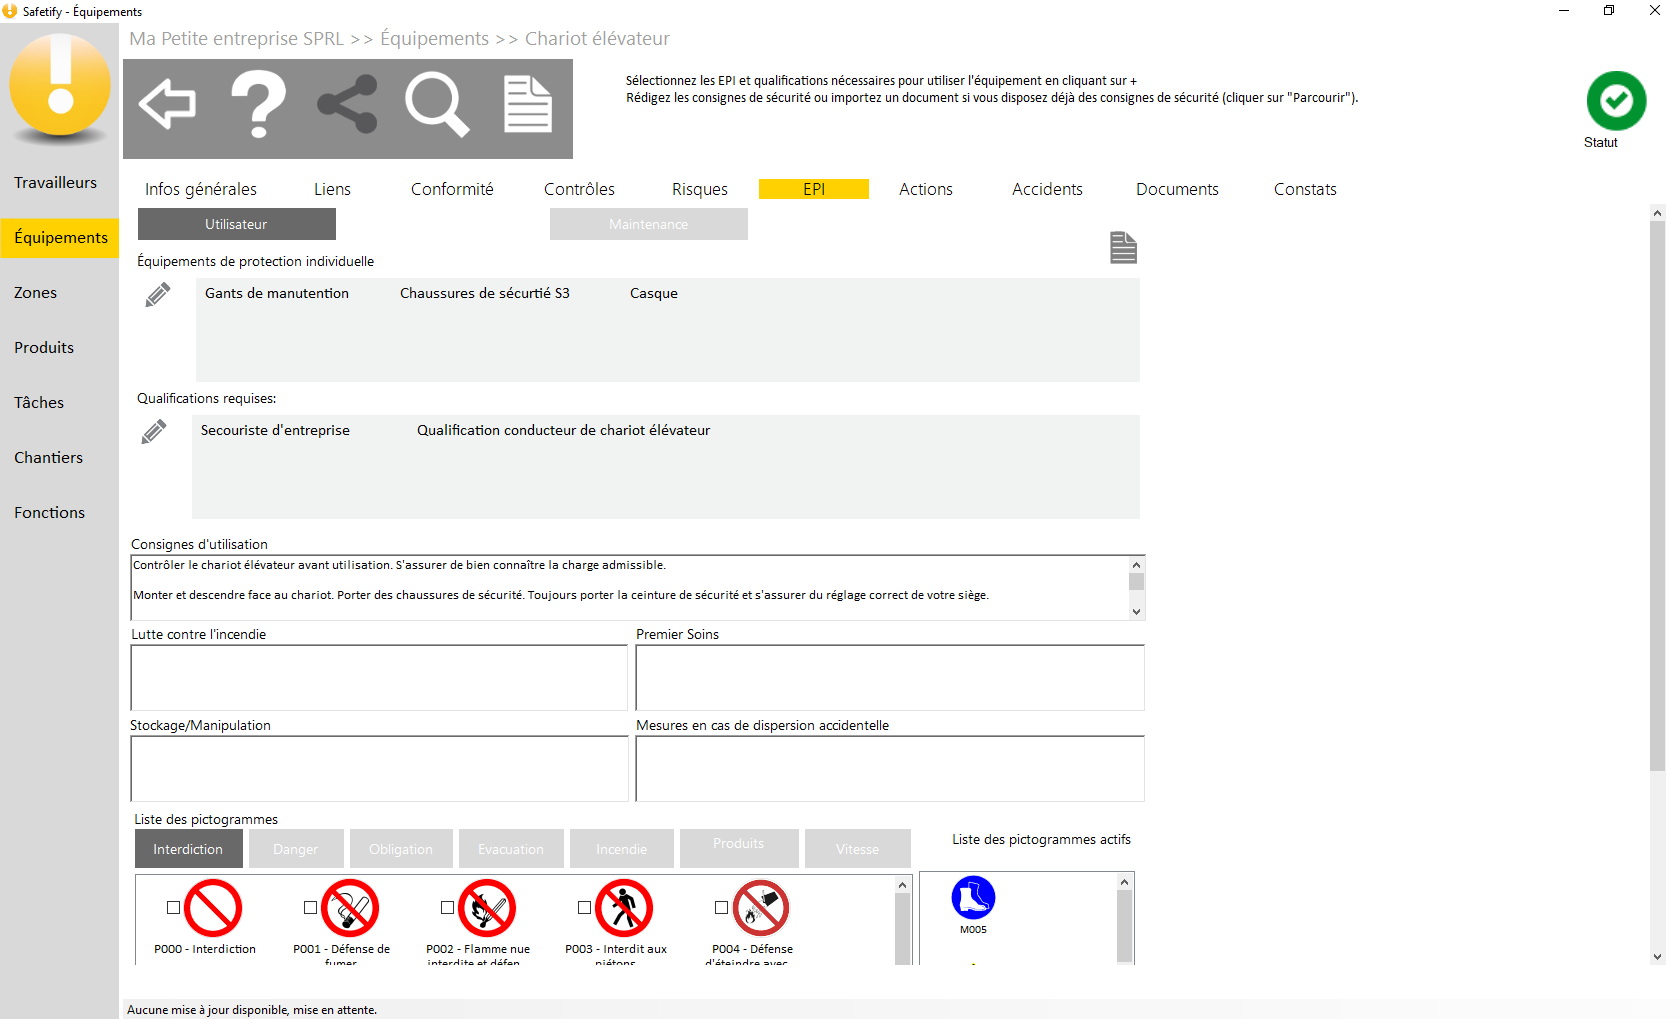
Task: Click the share icon in toolbar
Action: click(347, 104)
